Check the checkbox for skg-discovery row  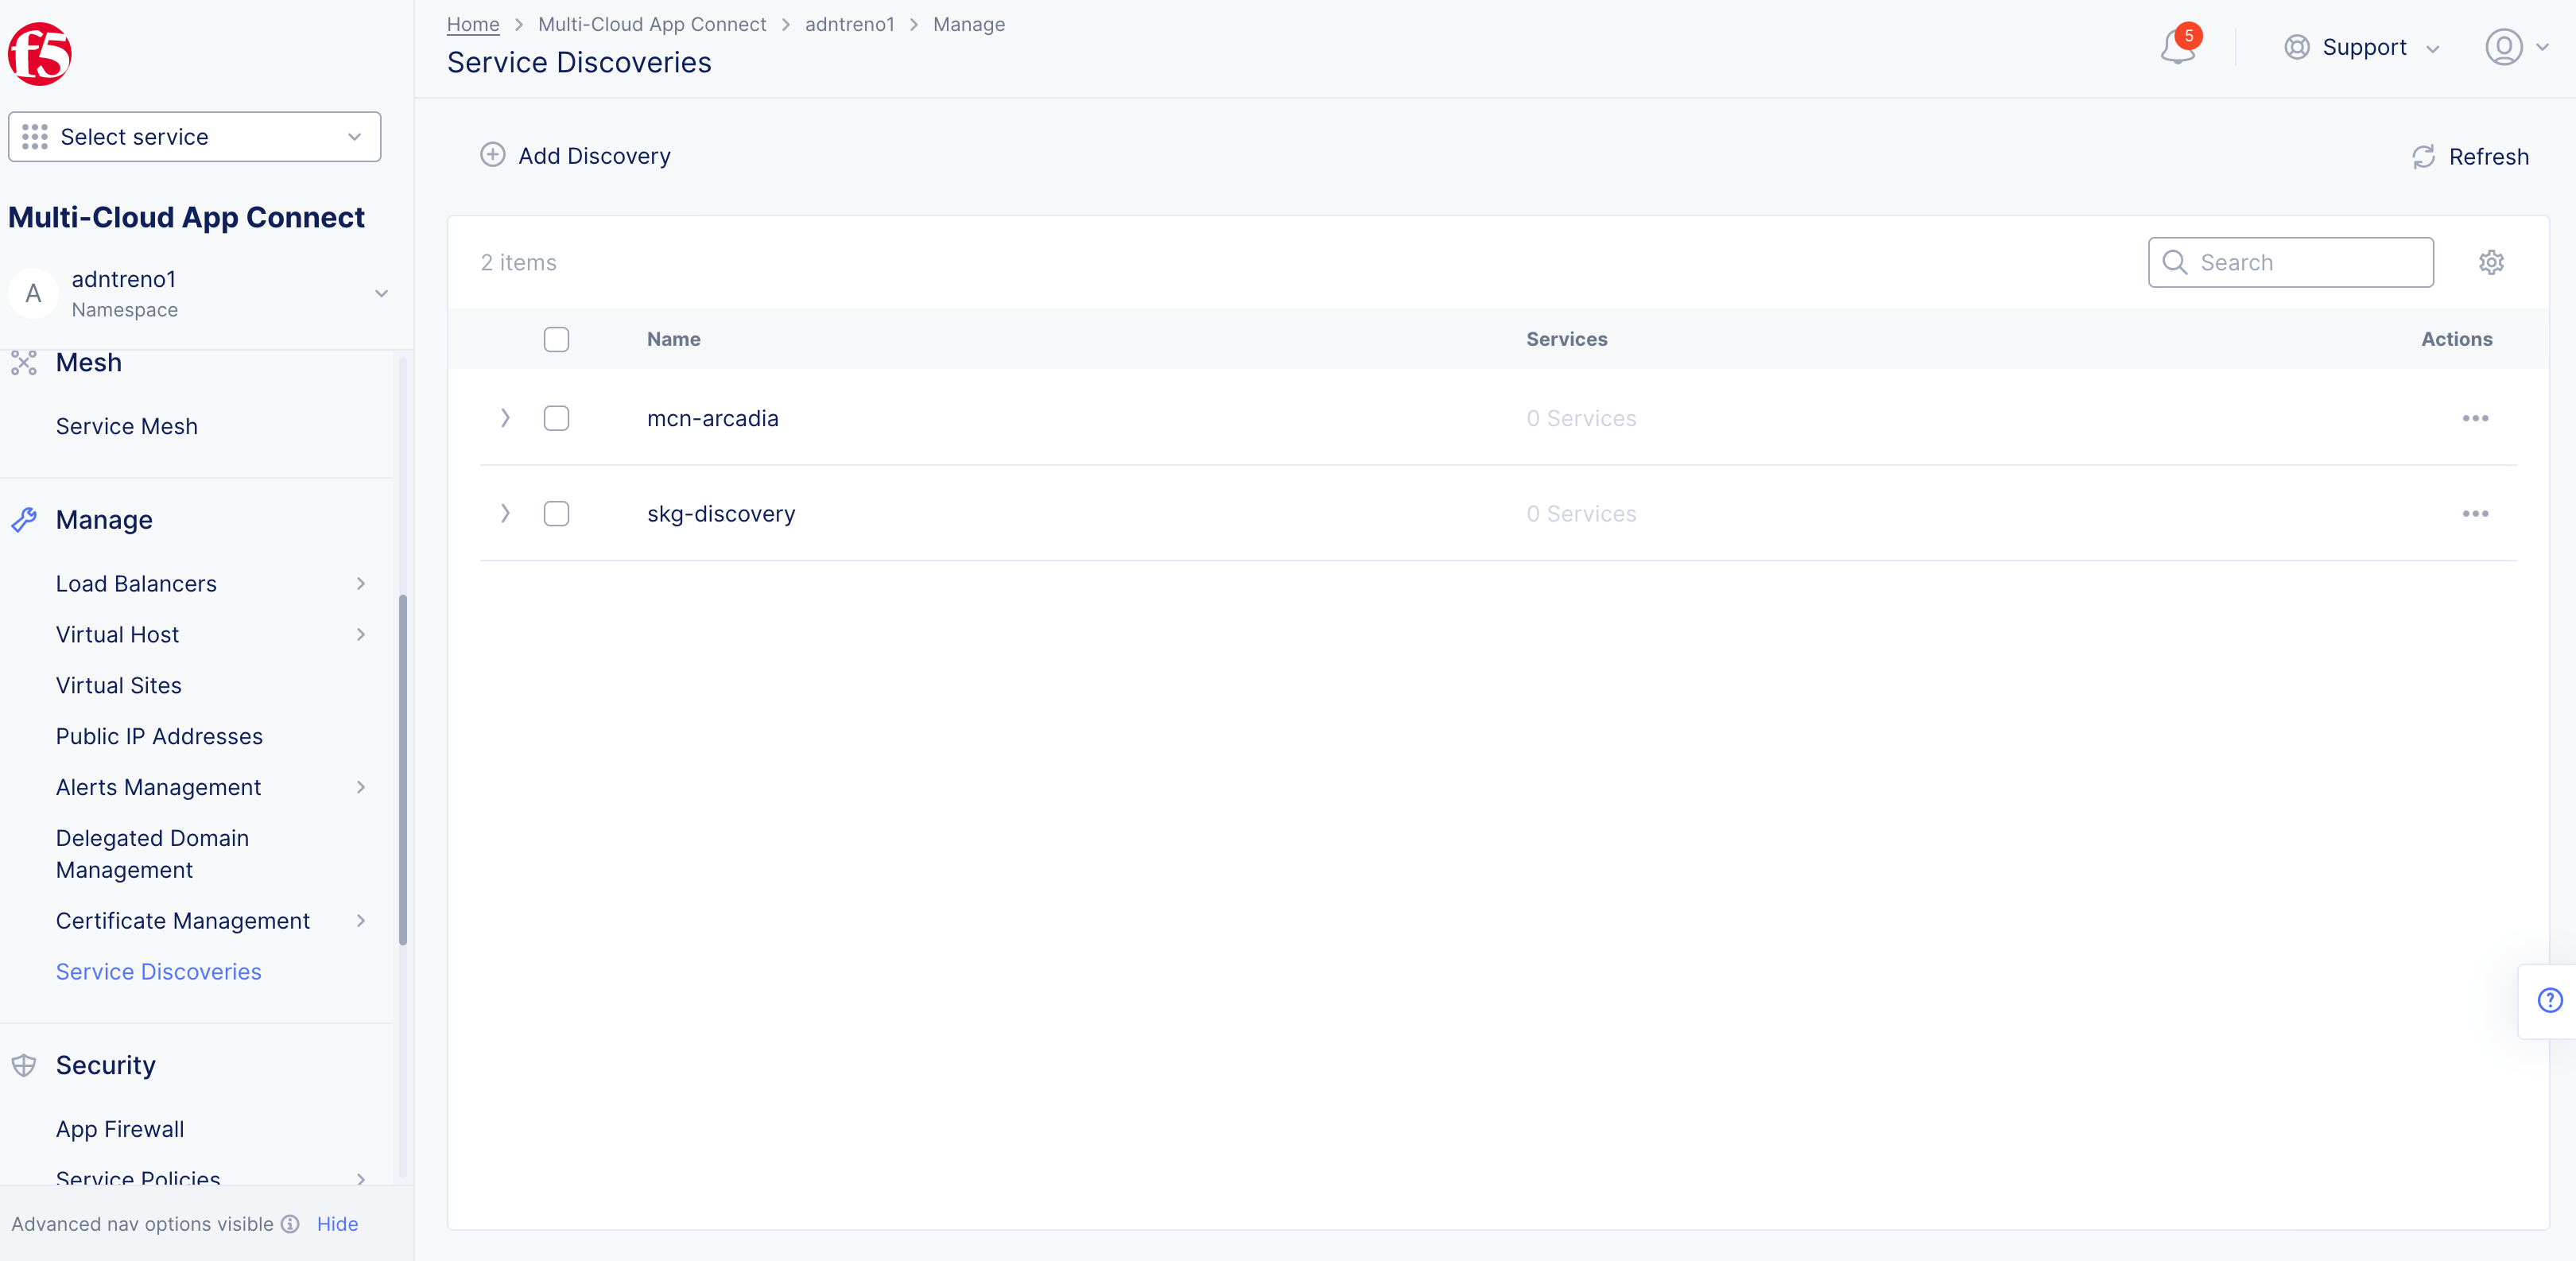556,513
